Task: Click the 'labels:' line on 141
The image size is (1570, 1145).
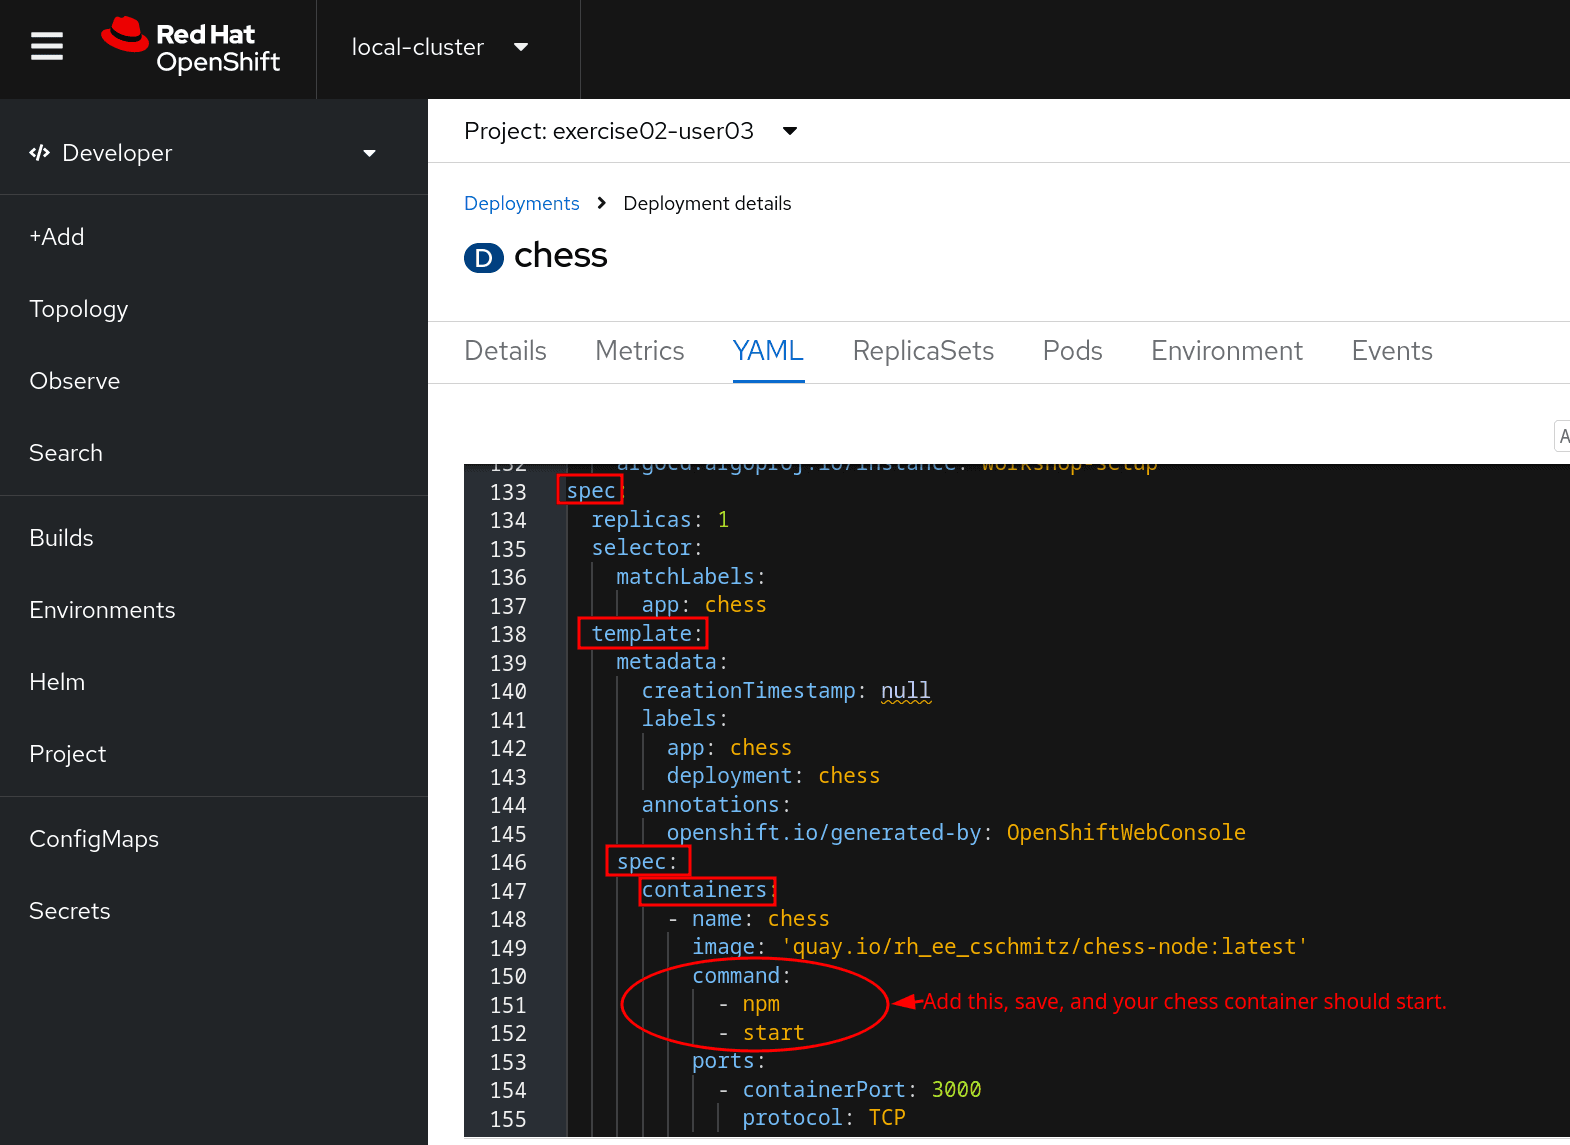Action: [x=685, y=719]
